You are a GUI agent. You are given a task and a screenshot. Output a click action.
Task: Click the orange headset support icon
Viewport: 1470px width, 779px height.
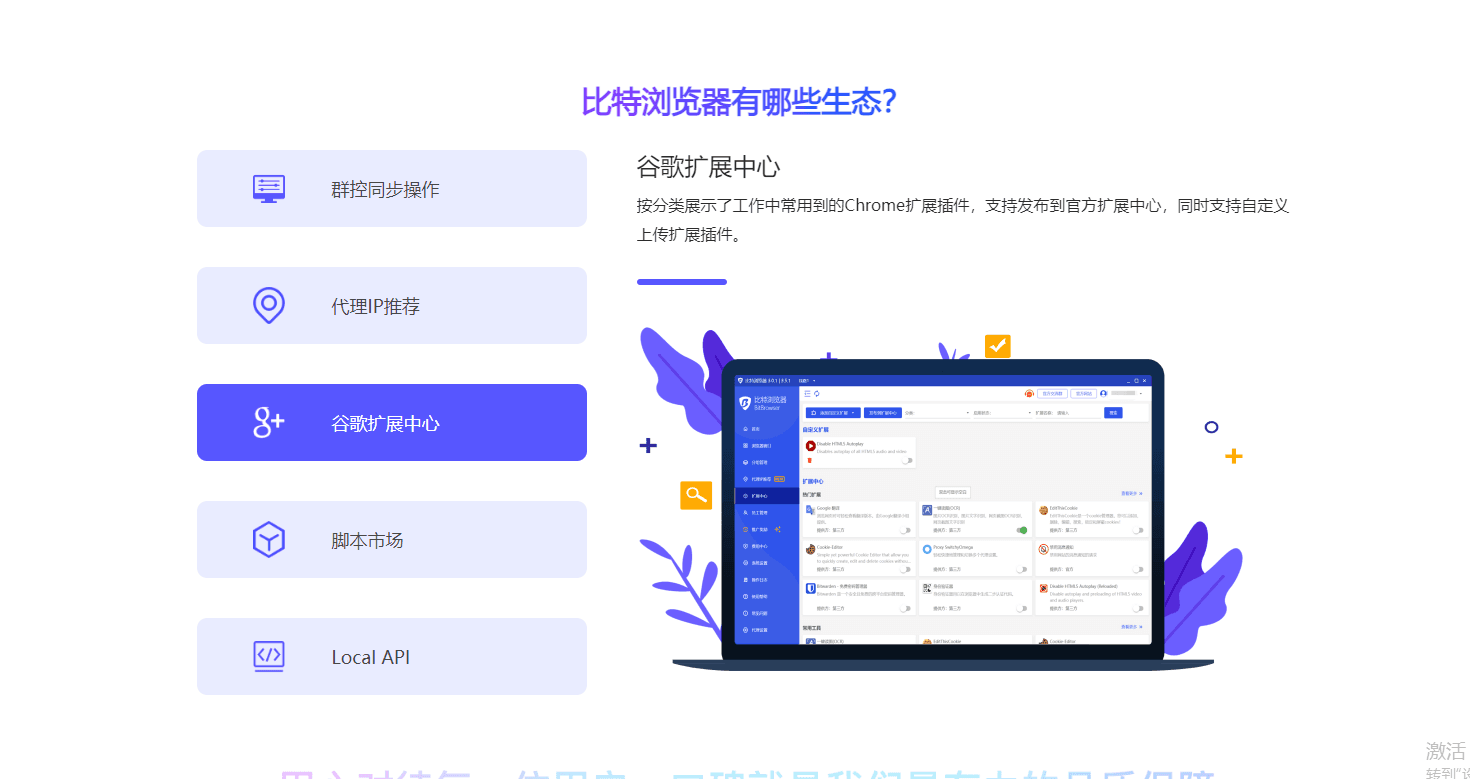coord(1029,394)
